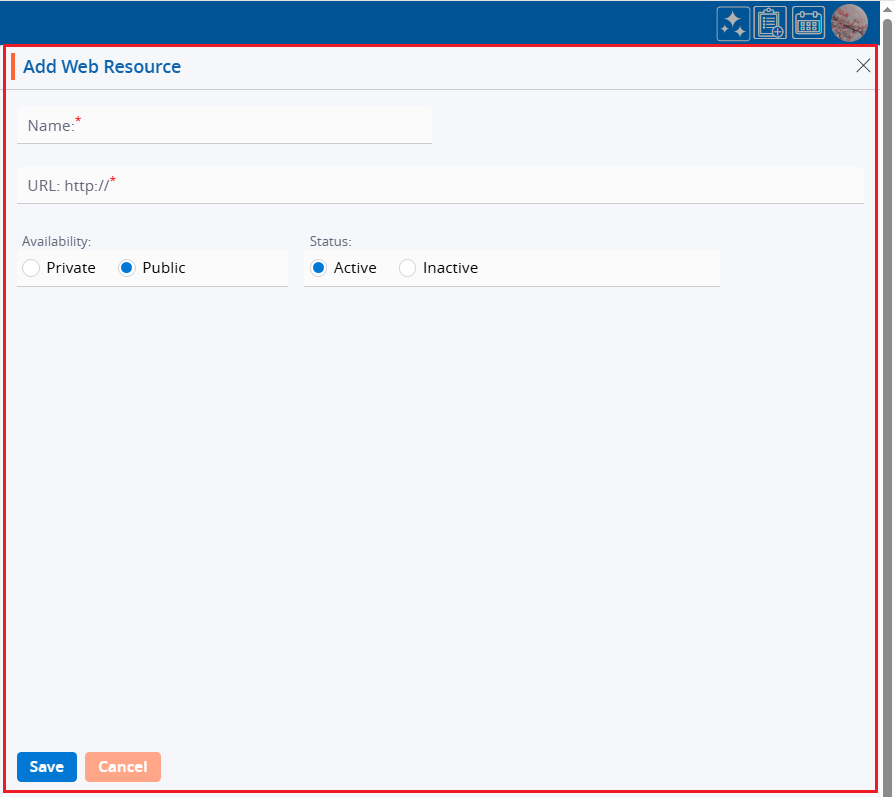Open the calendar icon in header
Viewport: 895px width, 797px height.
point(808,23)
